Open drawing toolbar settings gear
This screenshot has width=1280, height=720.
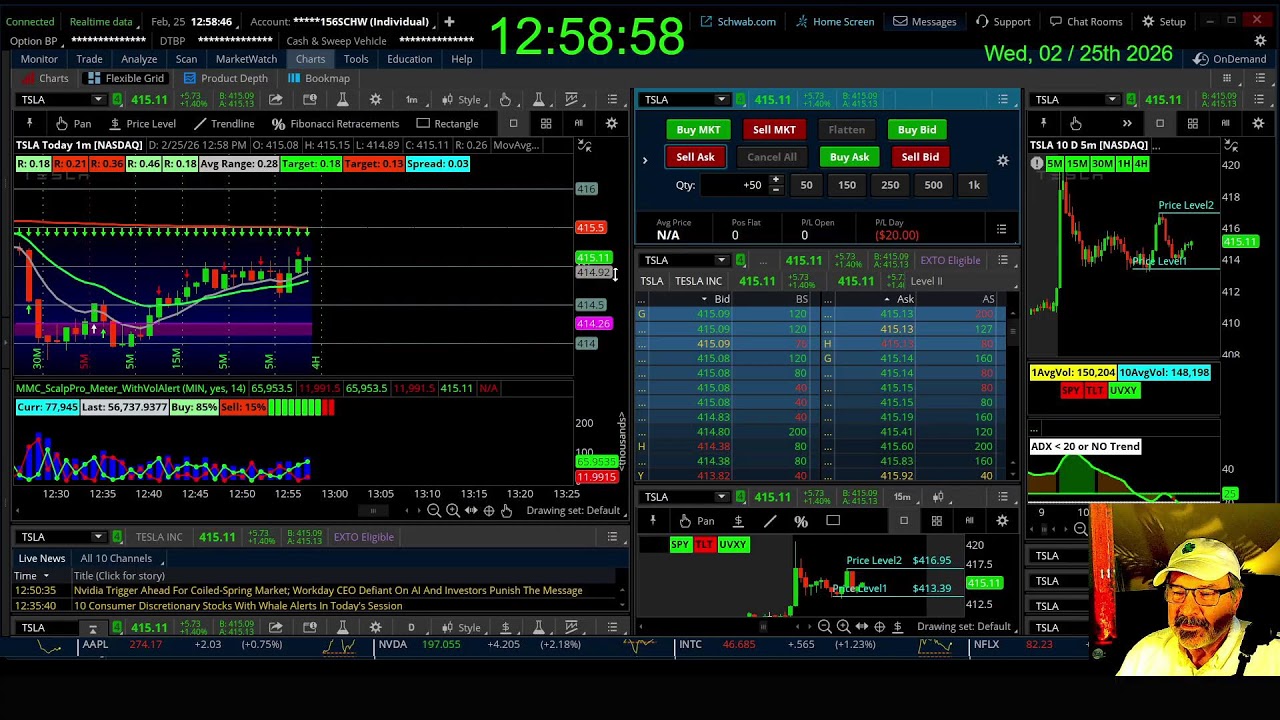pyautogui.click(x=611, y=123)
